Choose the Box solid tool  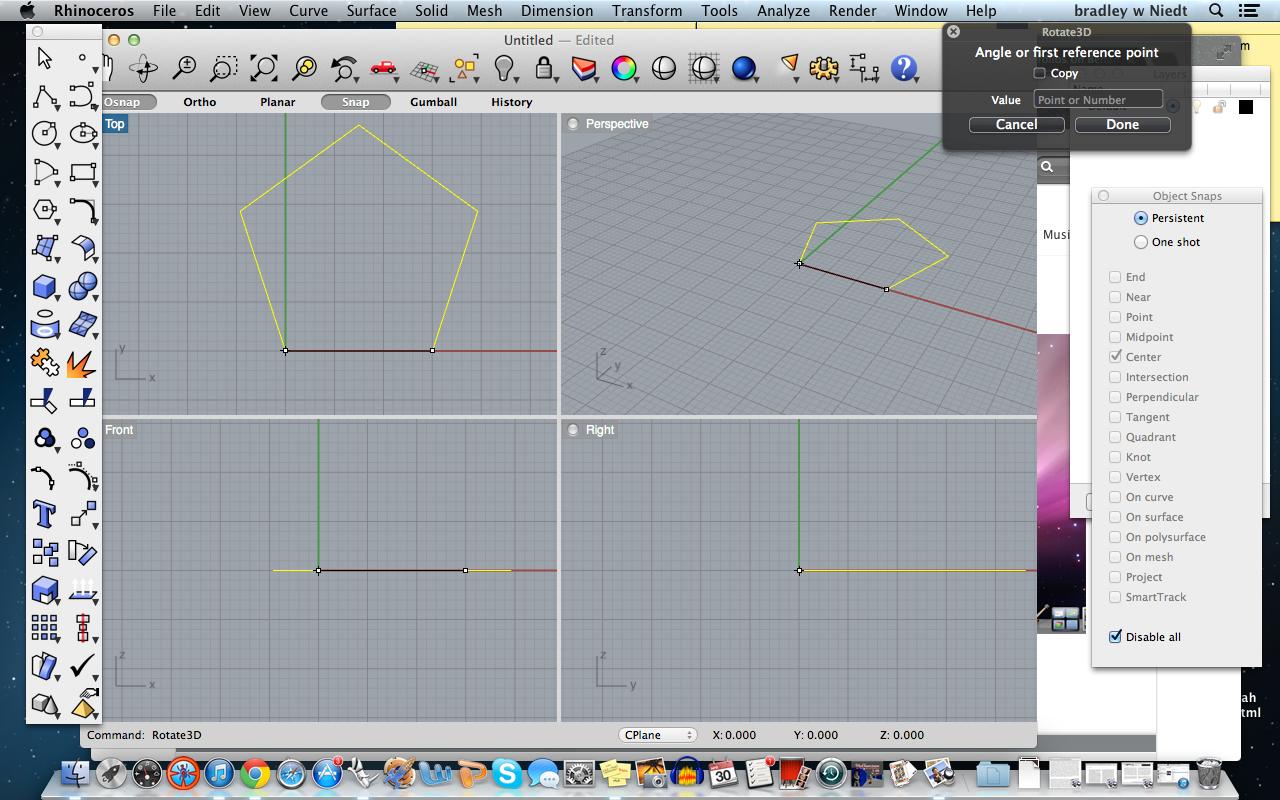click(x=44, y=287)
